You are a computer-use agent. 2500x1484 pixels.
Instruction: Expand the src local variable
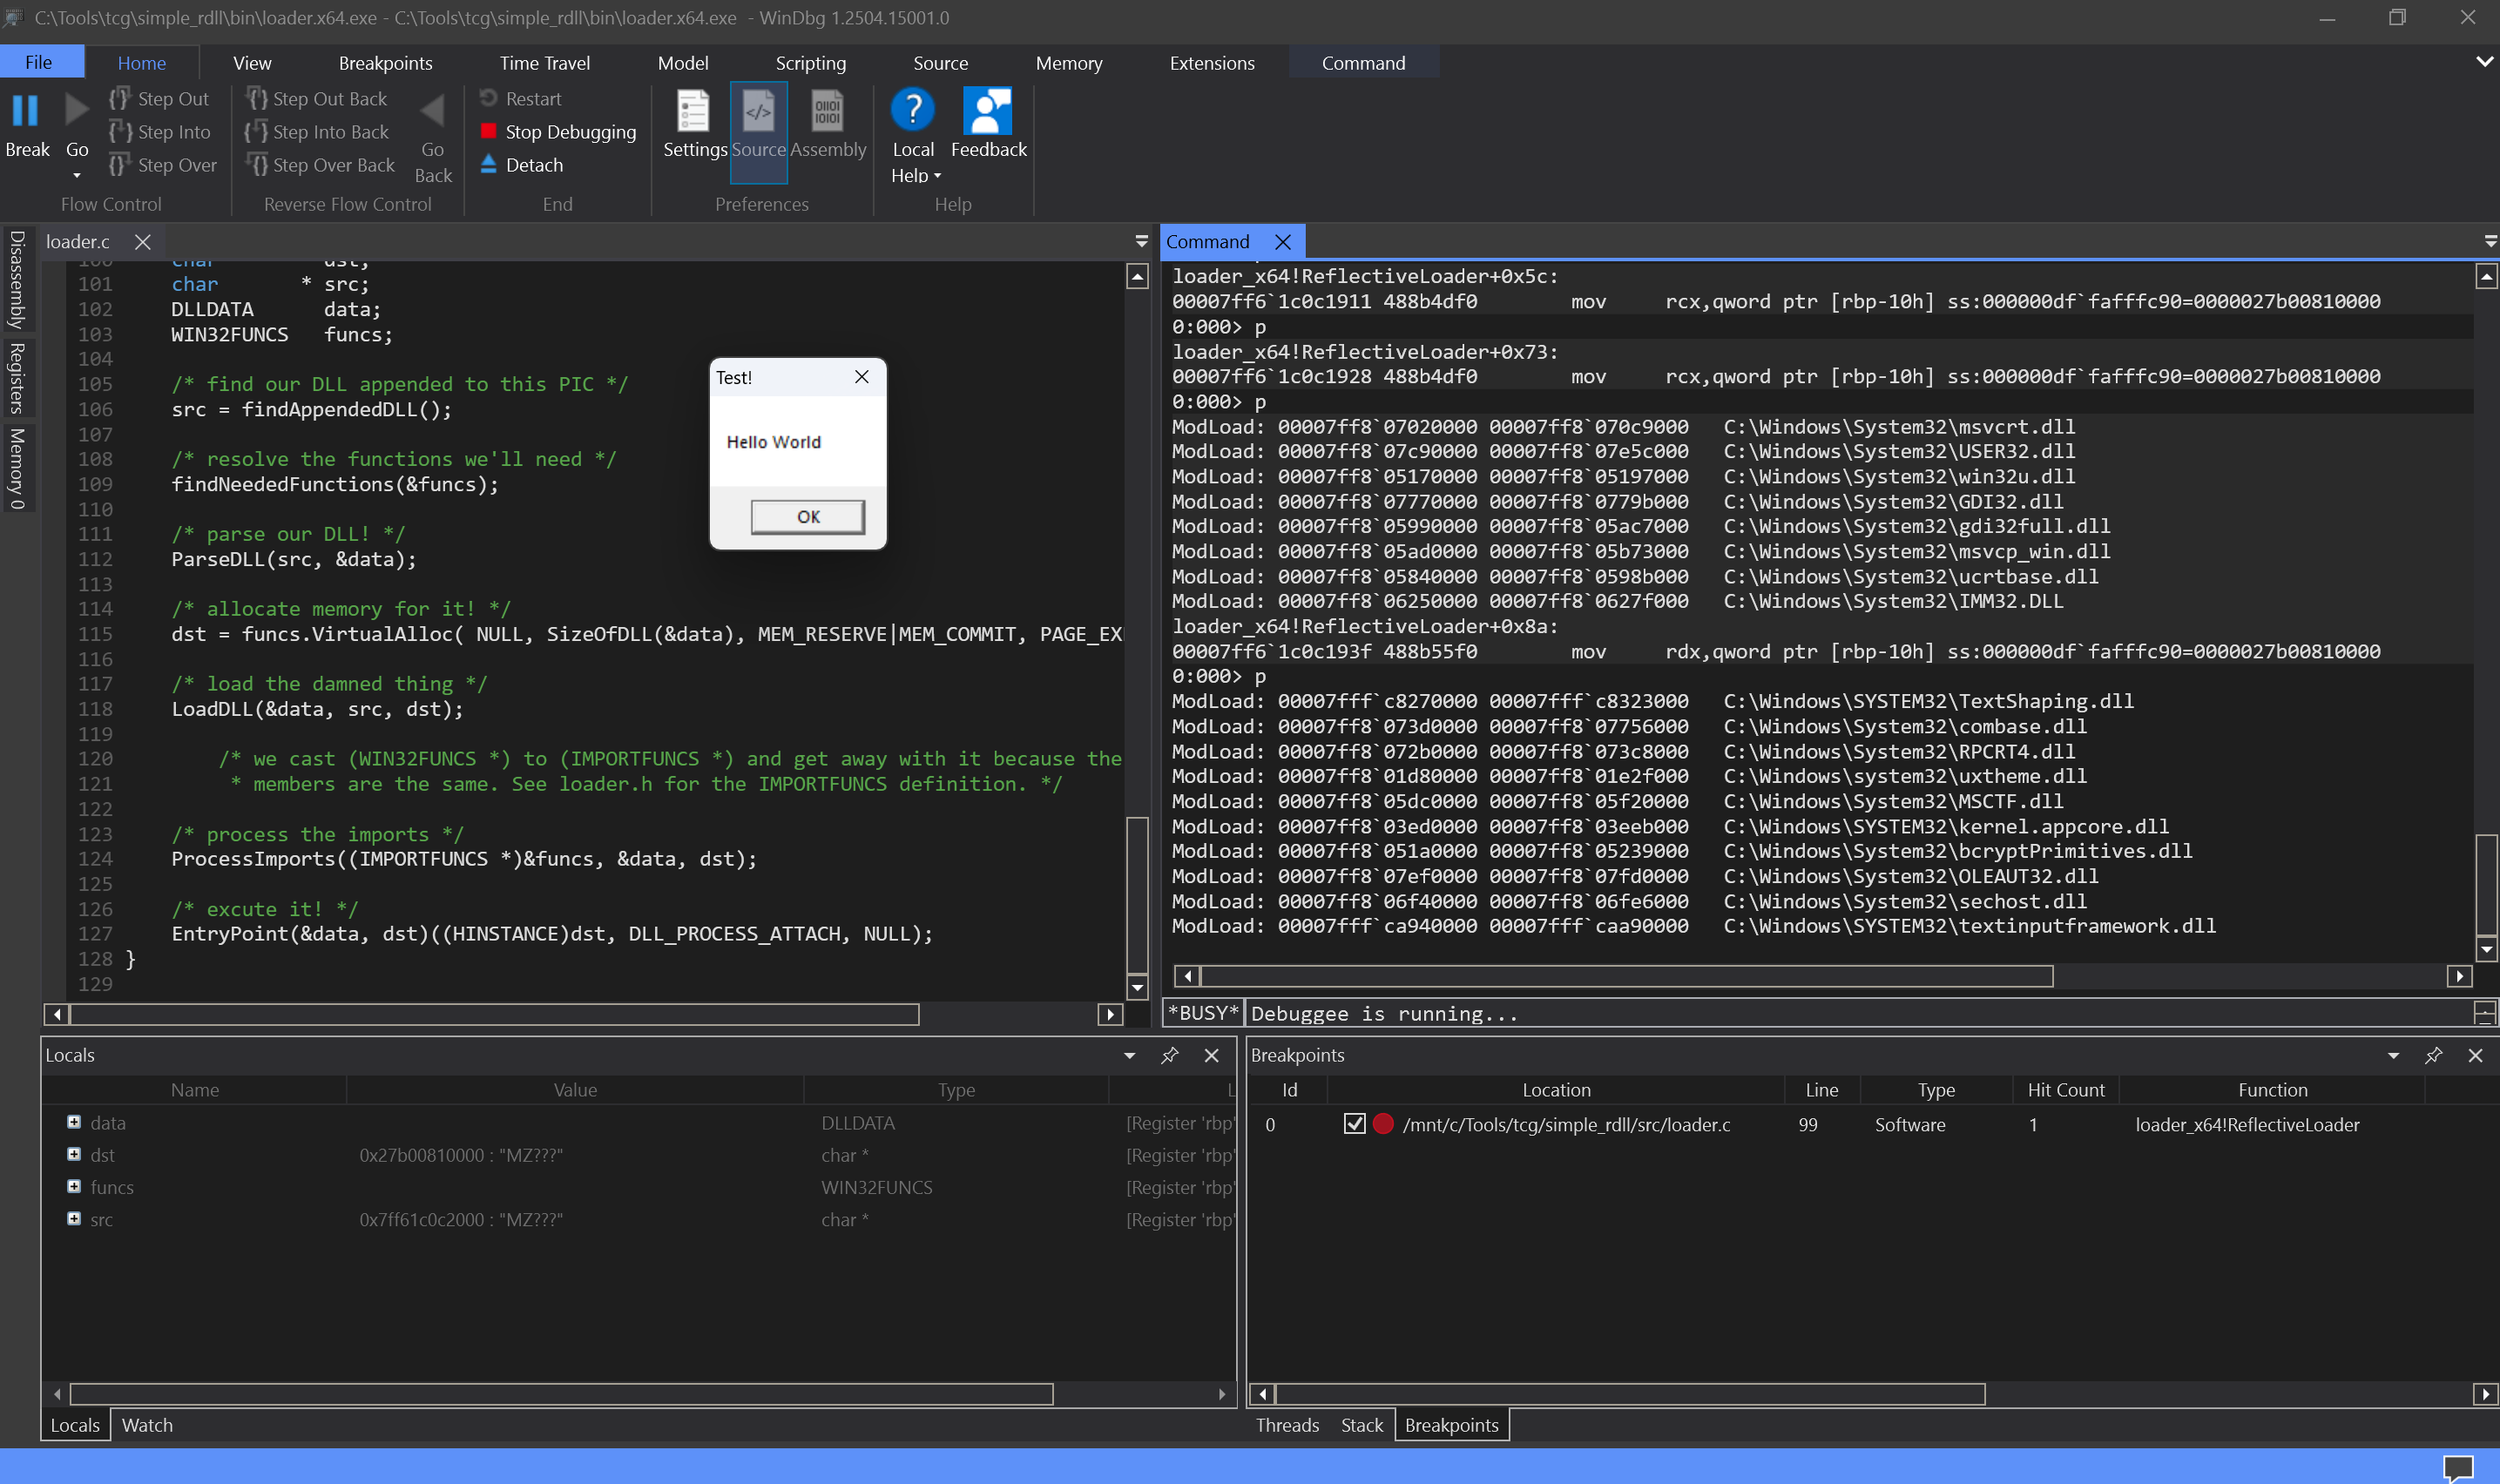(74, 1219)
